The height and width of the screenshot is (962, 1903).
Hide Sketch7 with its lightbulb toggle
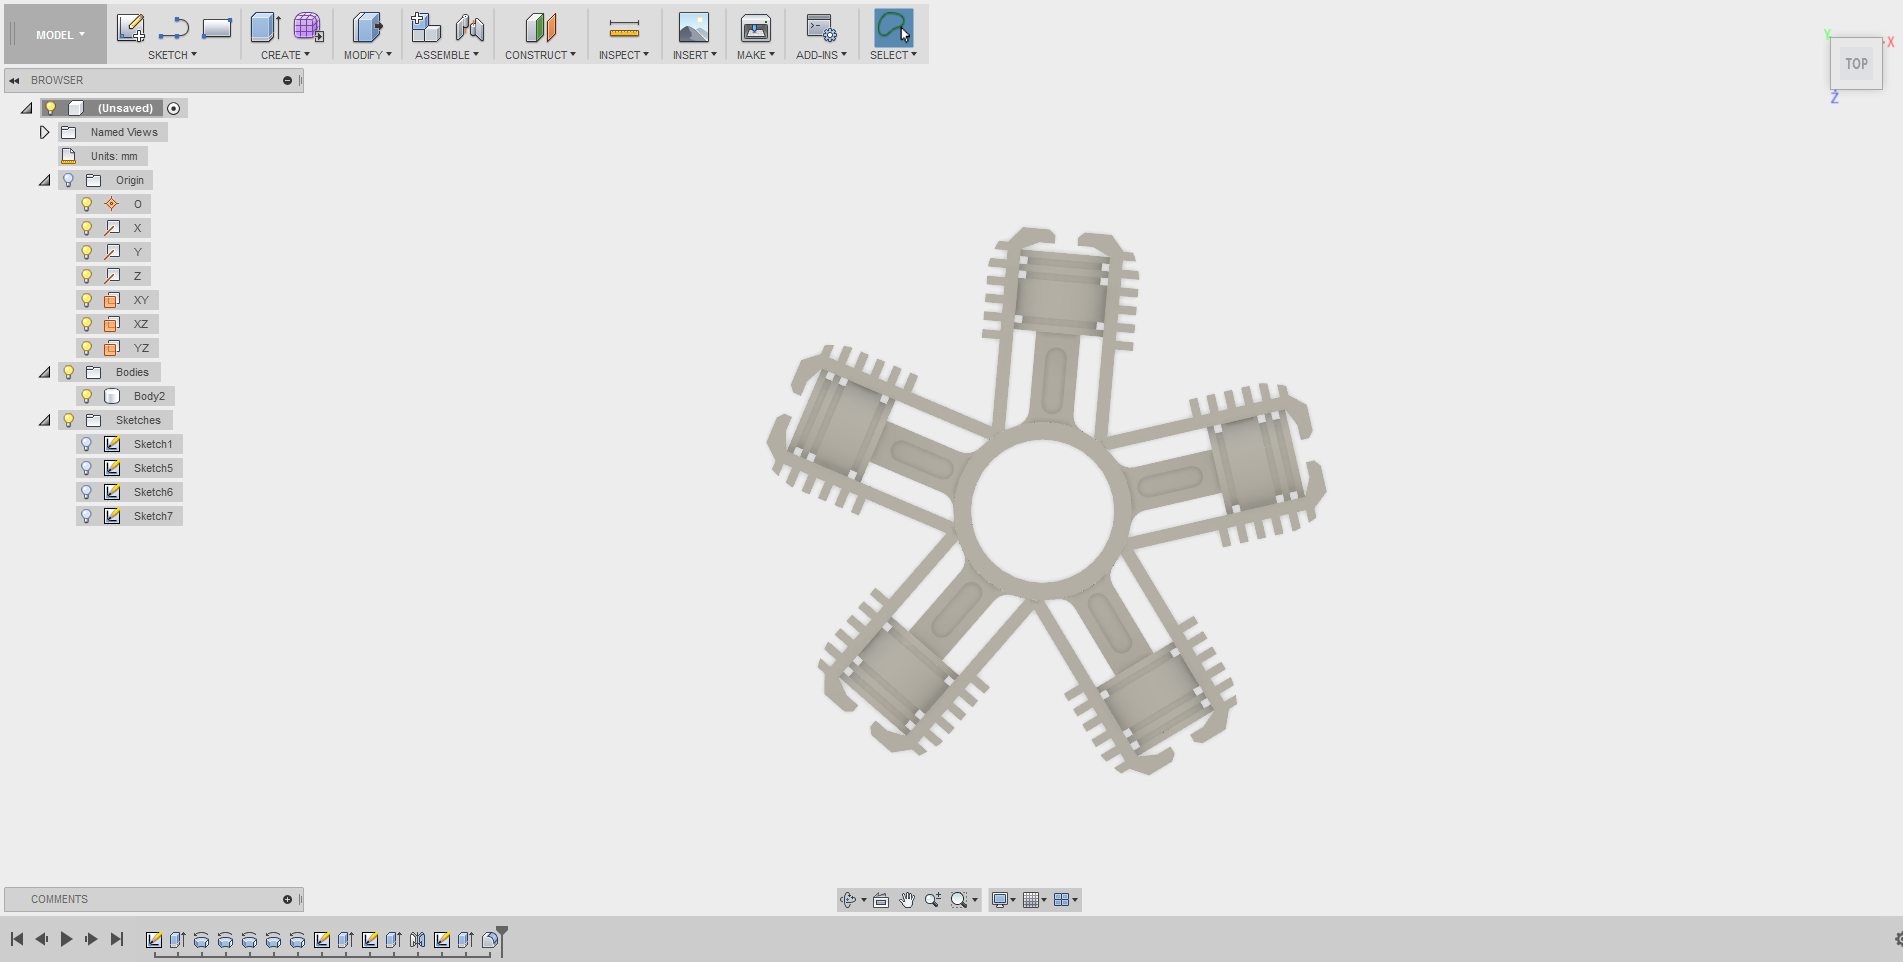tap(86, 515)
